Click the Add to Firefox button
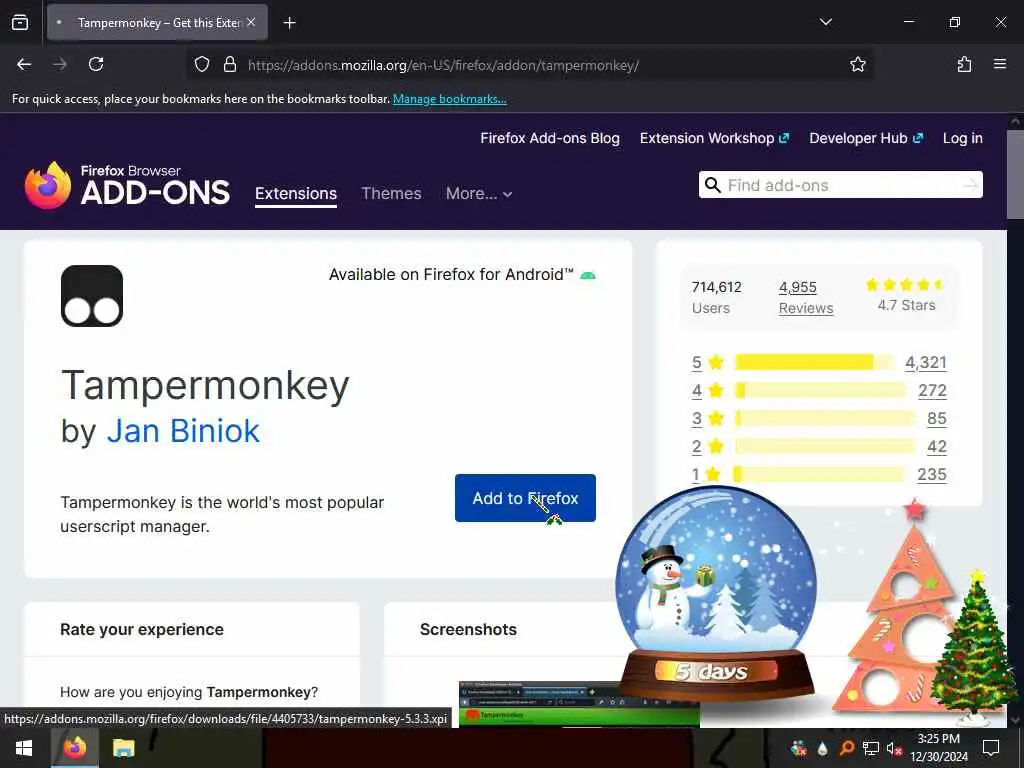The width and height of the screenshot is (1024, 768). (525, 498)
